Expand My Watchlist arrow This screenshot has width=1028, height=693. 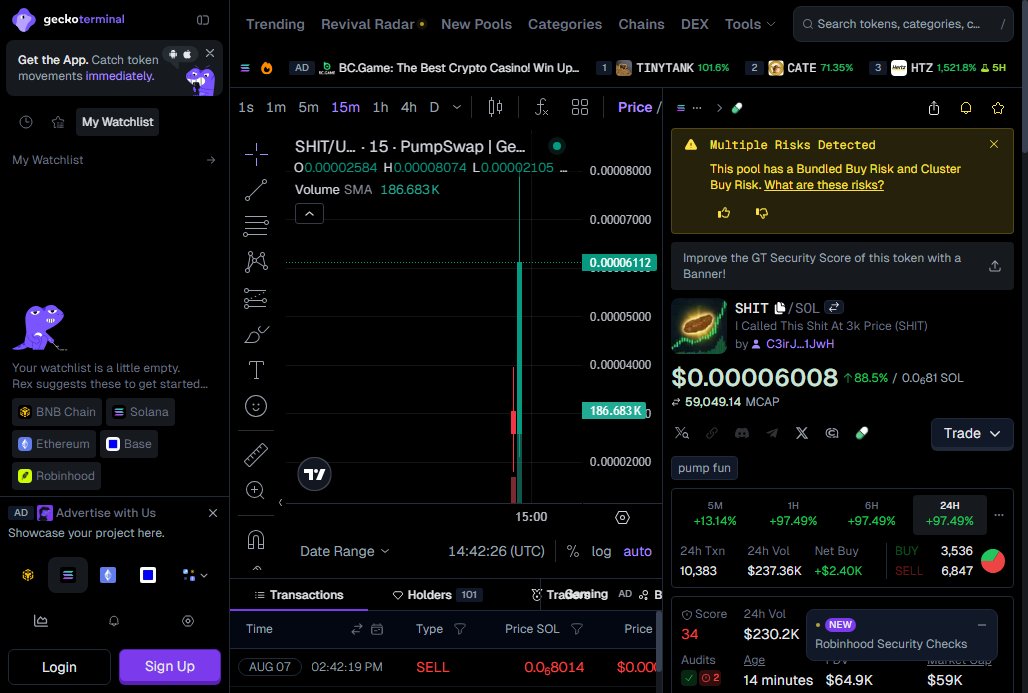210,160
